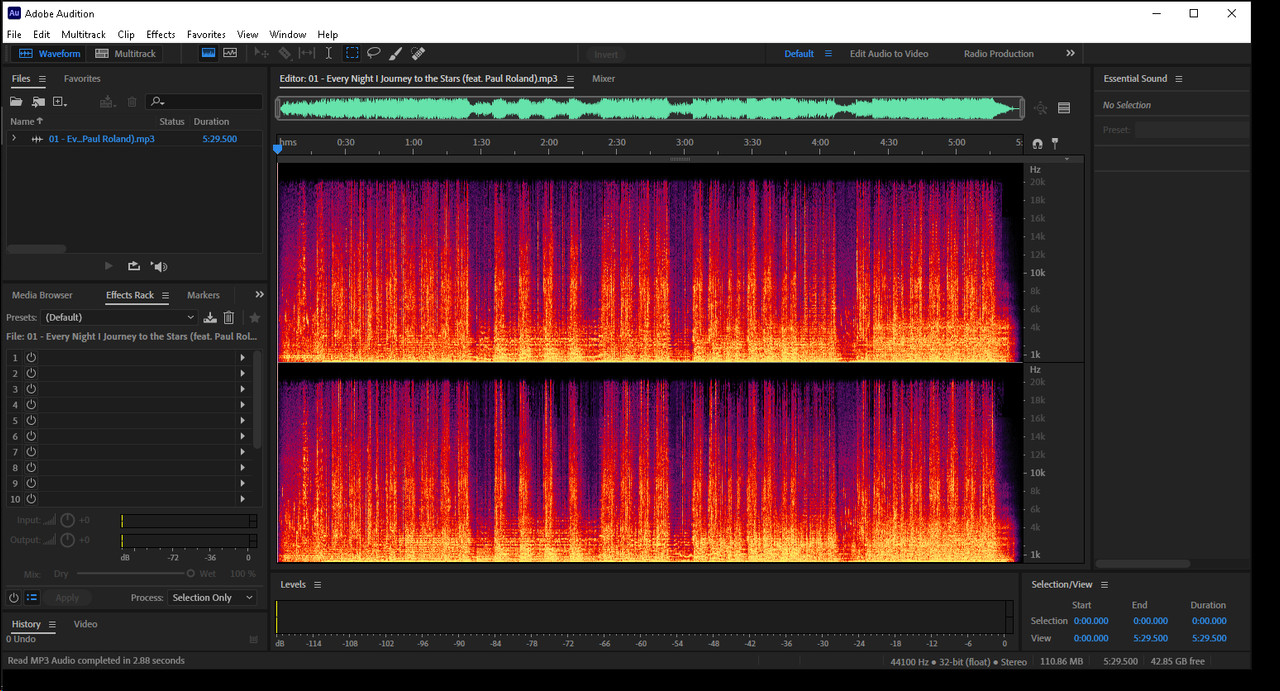Click the Selection Start time value

(x=1090, y=621)
